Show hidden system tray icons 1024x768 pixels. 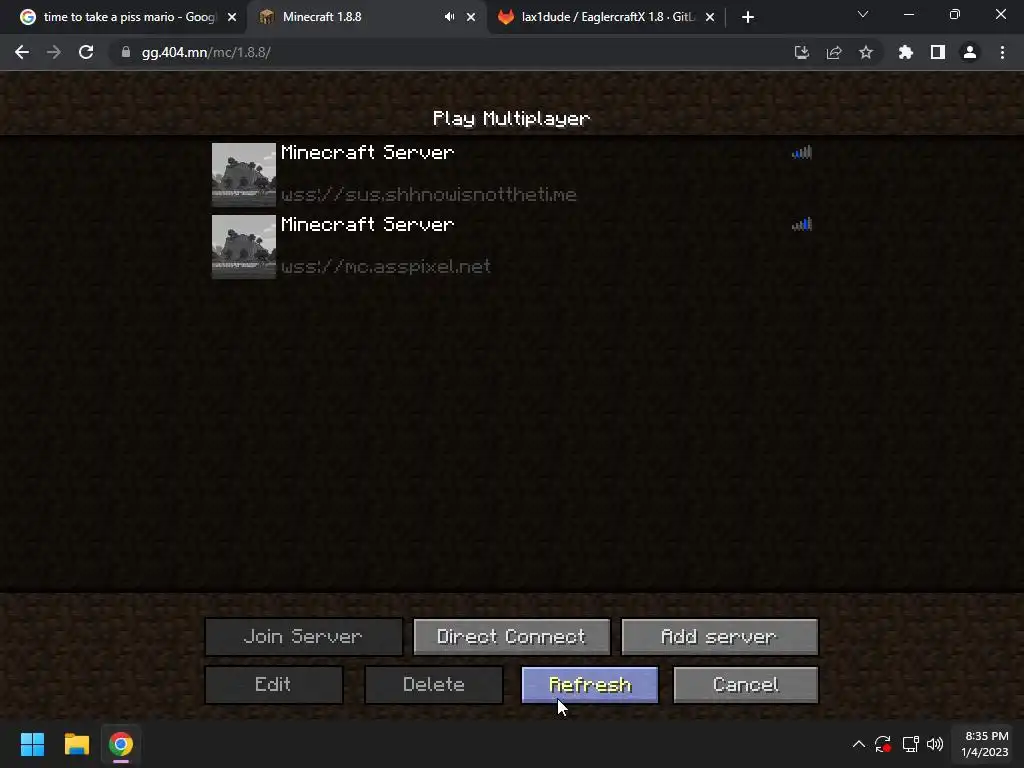click(x=859, y=744)
